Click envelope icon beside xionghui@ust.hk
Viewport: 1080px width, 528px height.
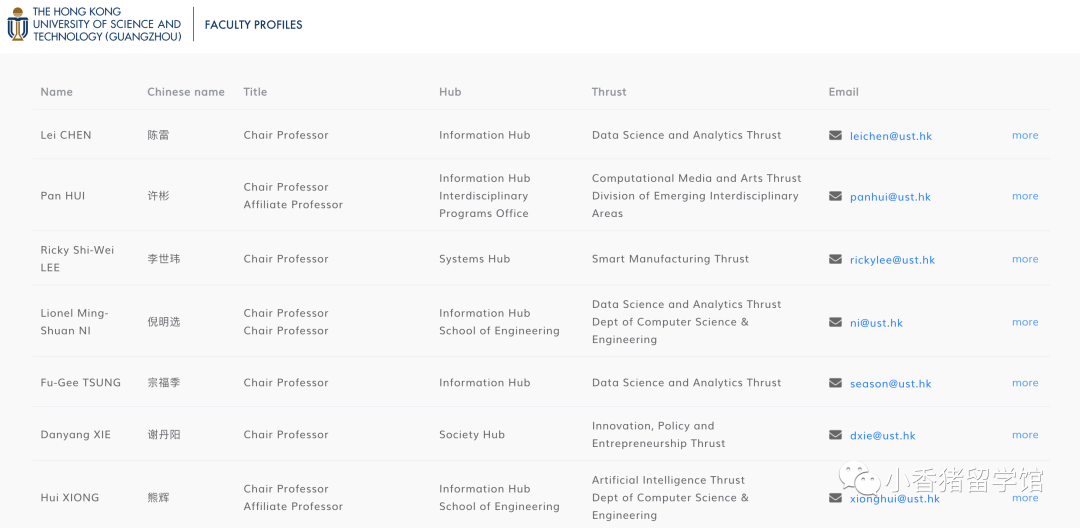(x=835, y=498)
